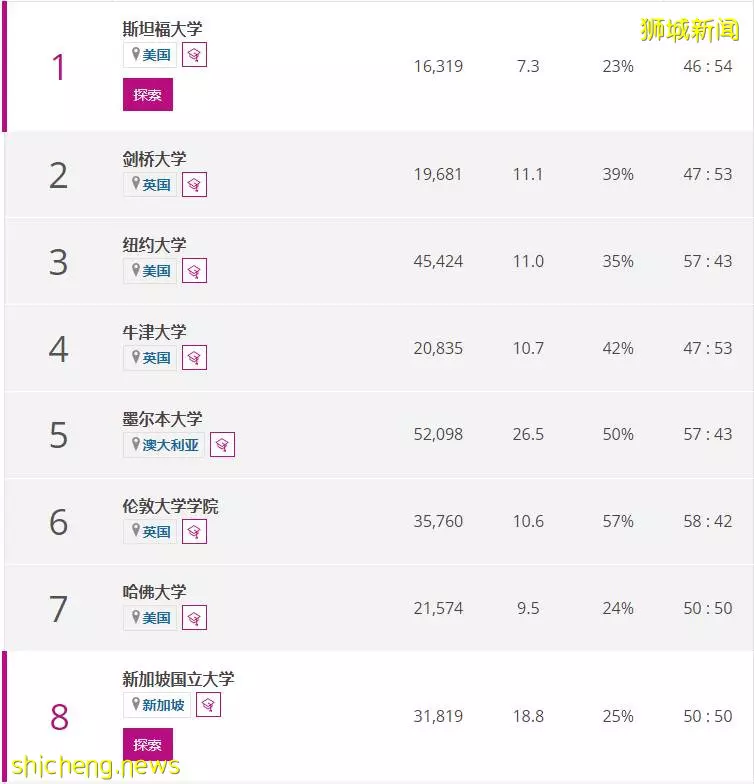
Task: Open the 墨尔本大学 university link
Action: pyautogui.click(x=162, y=418)
